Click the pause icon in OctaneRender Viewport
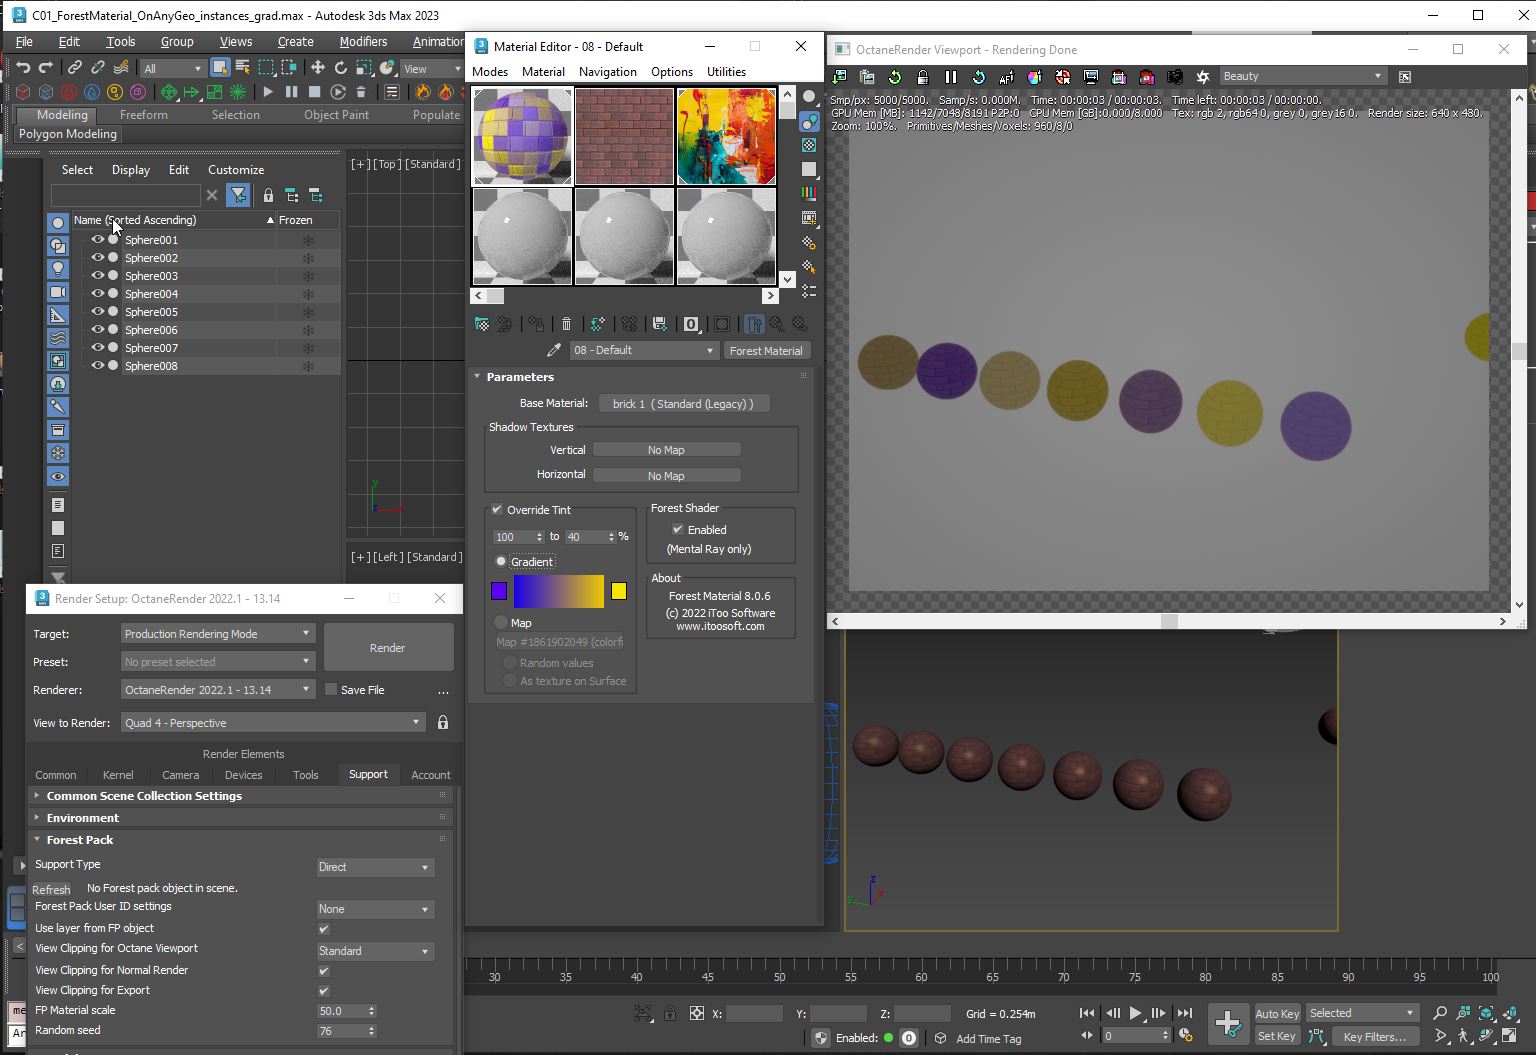 [951, 77]
